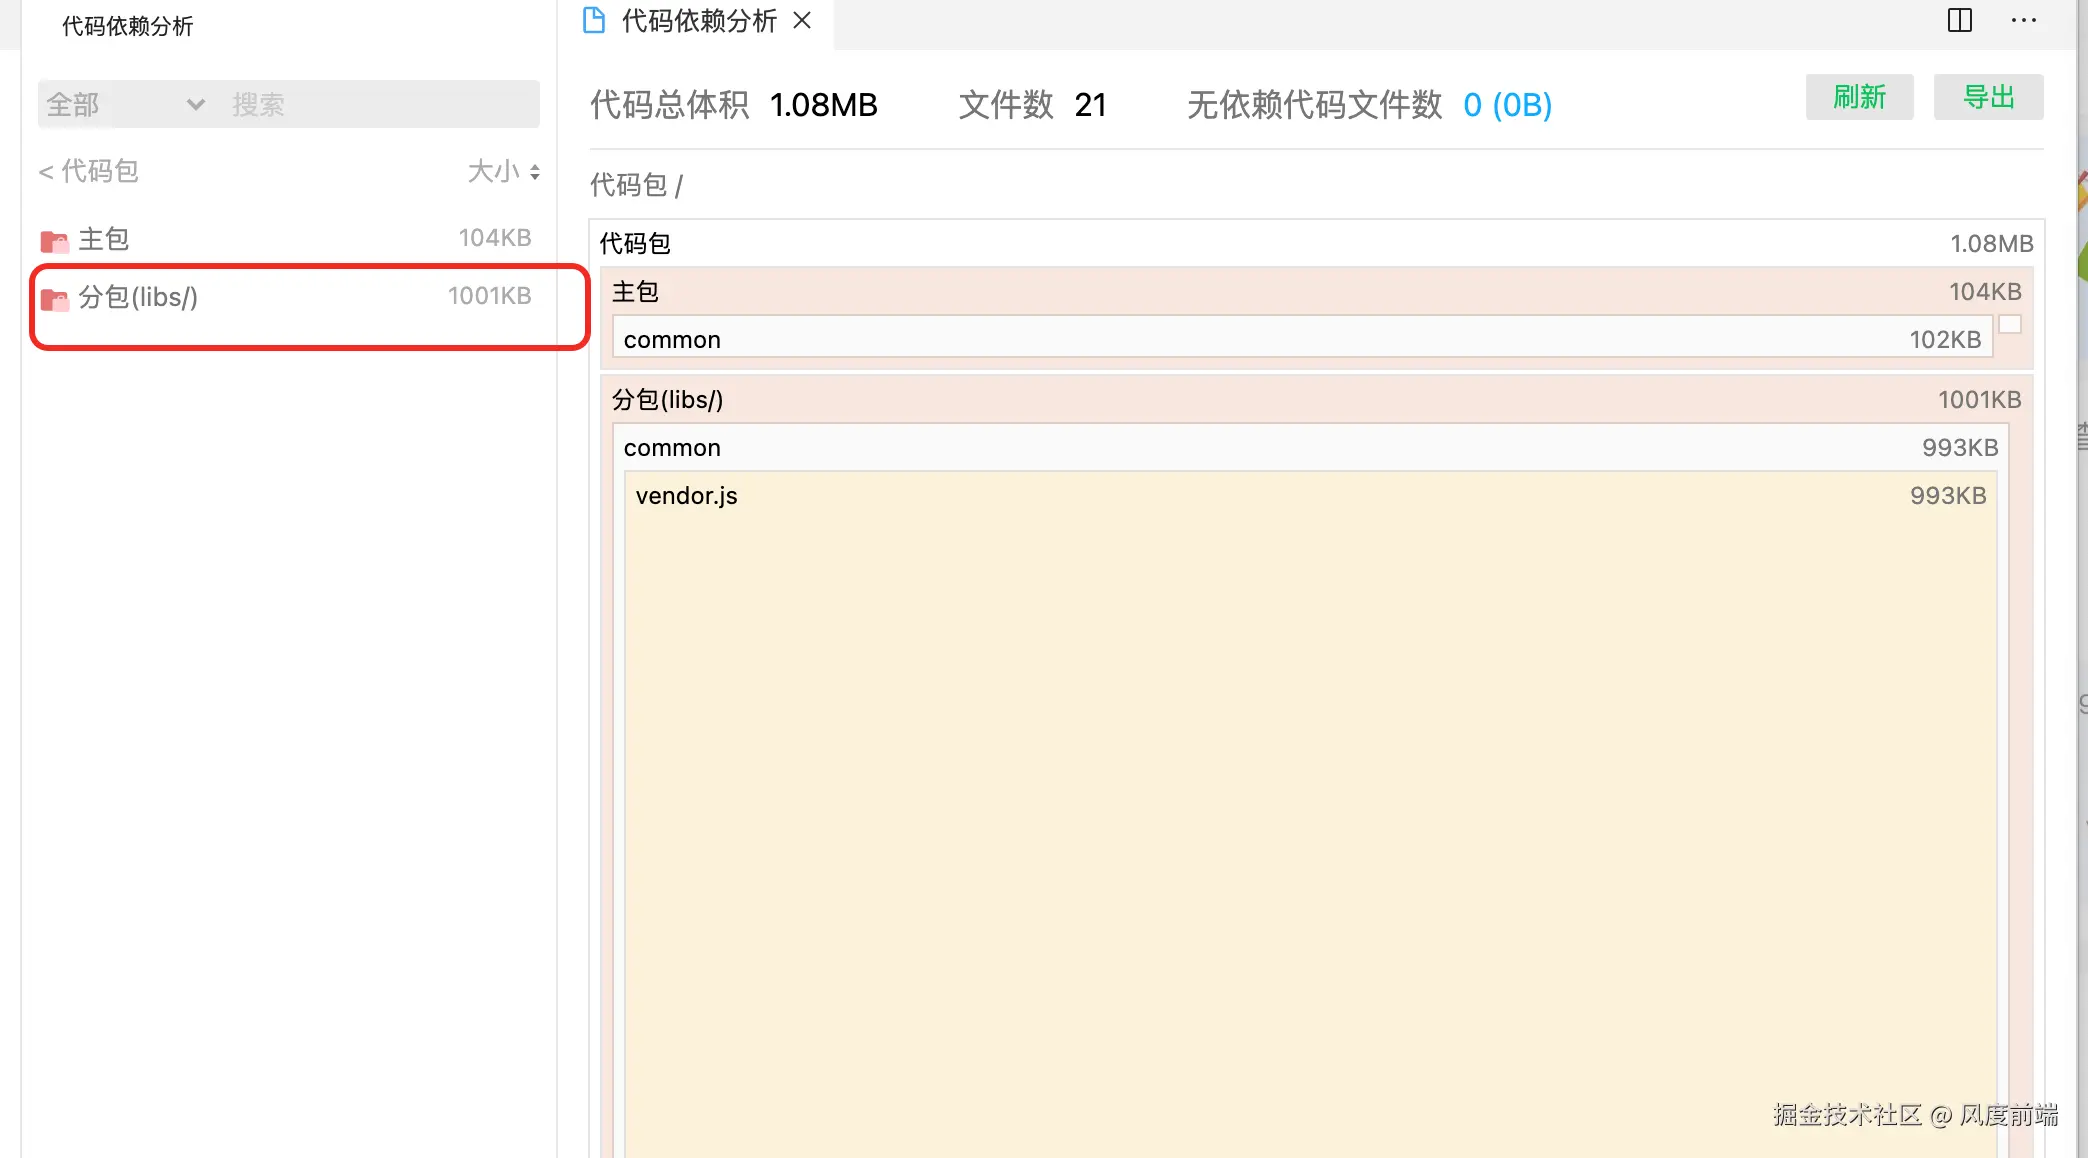
Task: Close the 代码依赖分析 tab
Action: click(x=802, y=21)
